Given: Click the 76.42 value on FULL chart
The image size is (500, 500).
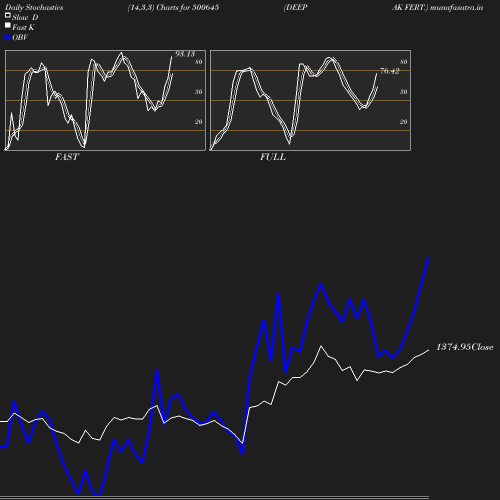Looking at the screenshot, I should point(389,71).
